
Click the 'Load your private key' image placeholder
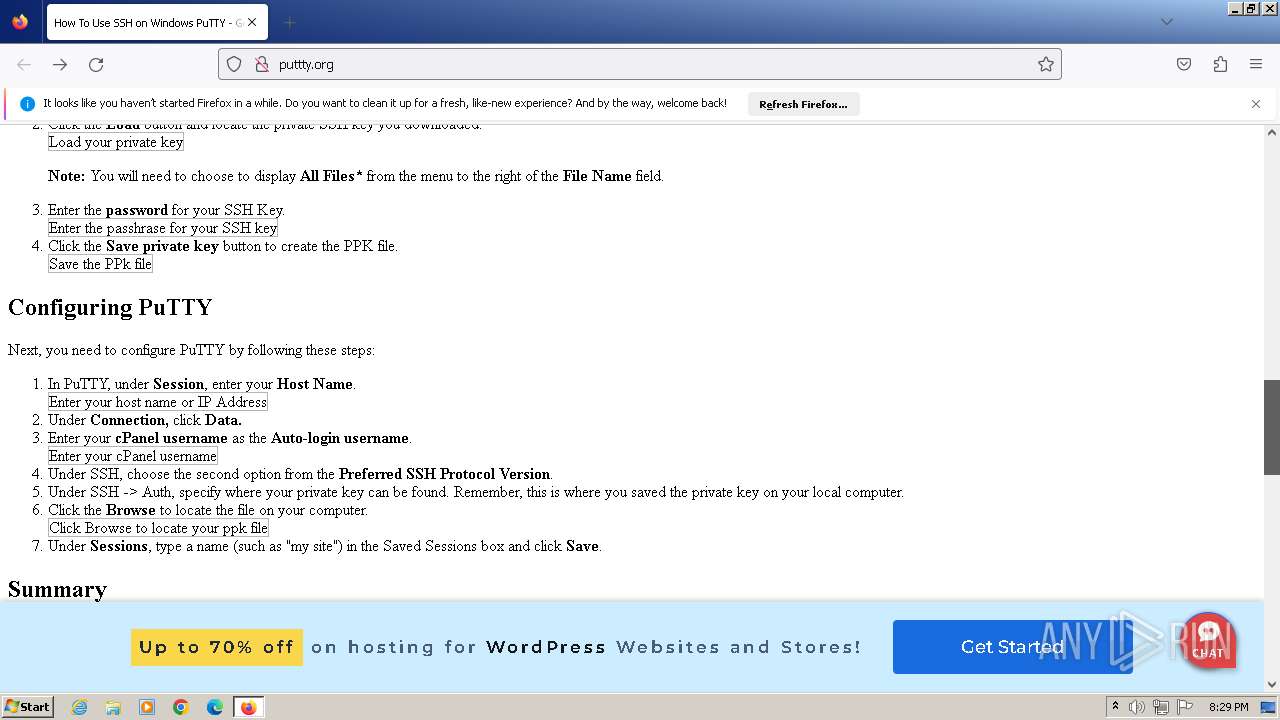pyautogui.click(x=116, y=142)
